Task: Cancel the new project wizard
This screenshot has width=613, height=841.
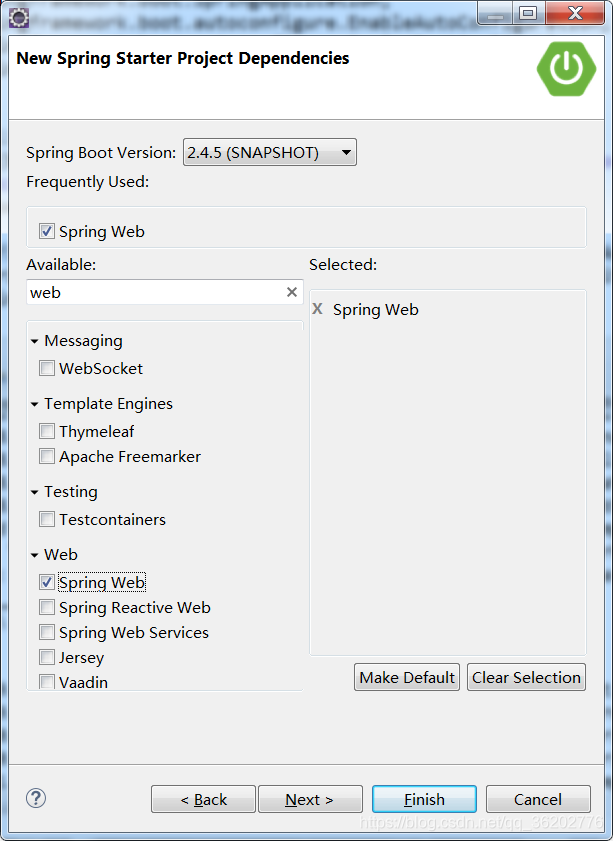Action: (538, 799)
